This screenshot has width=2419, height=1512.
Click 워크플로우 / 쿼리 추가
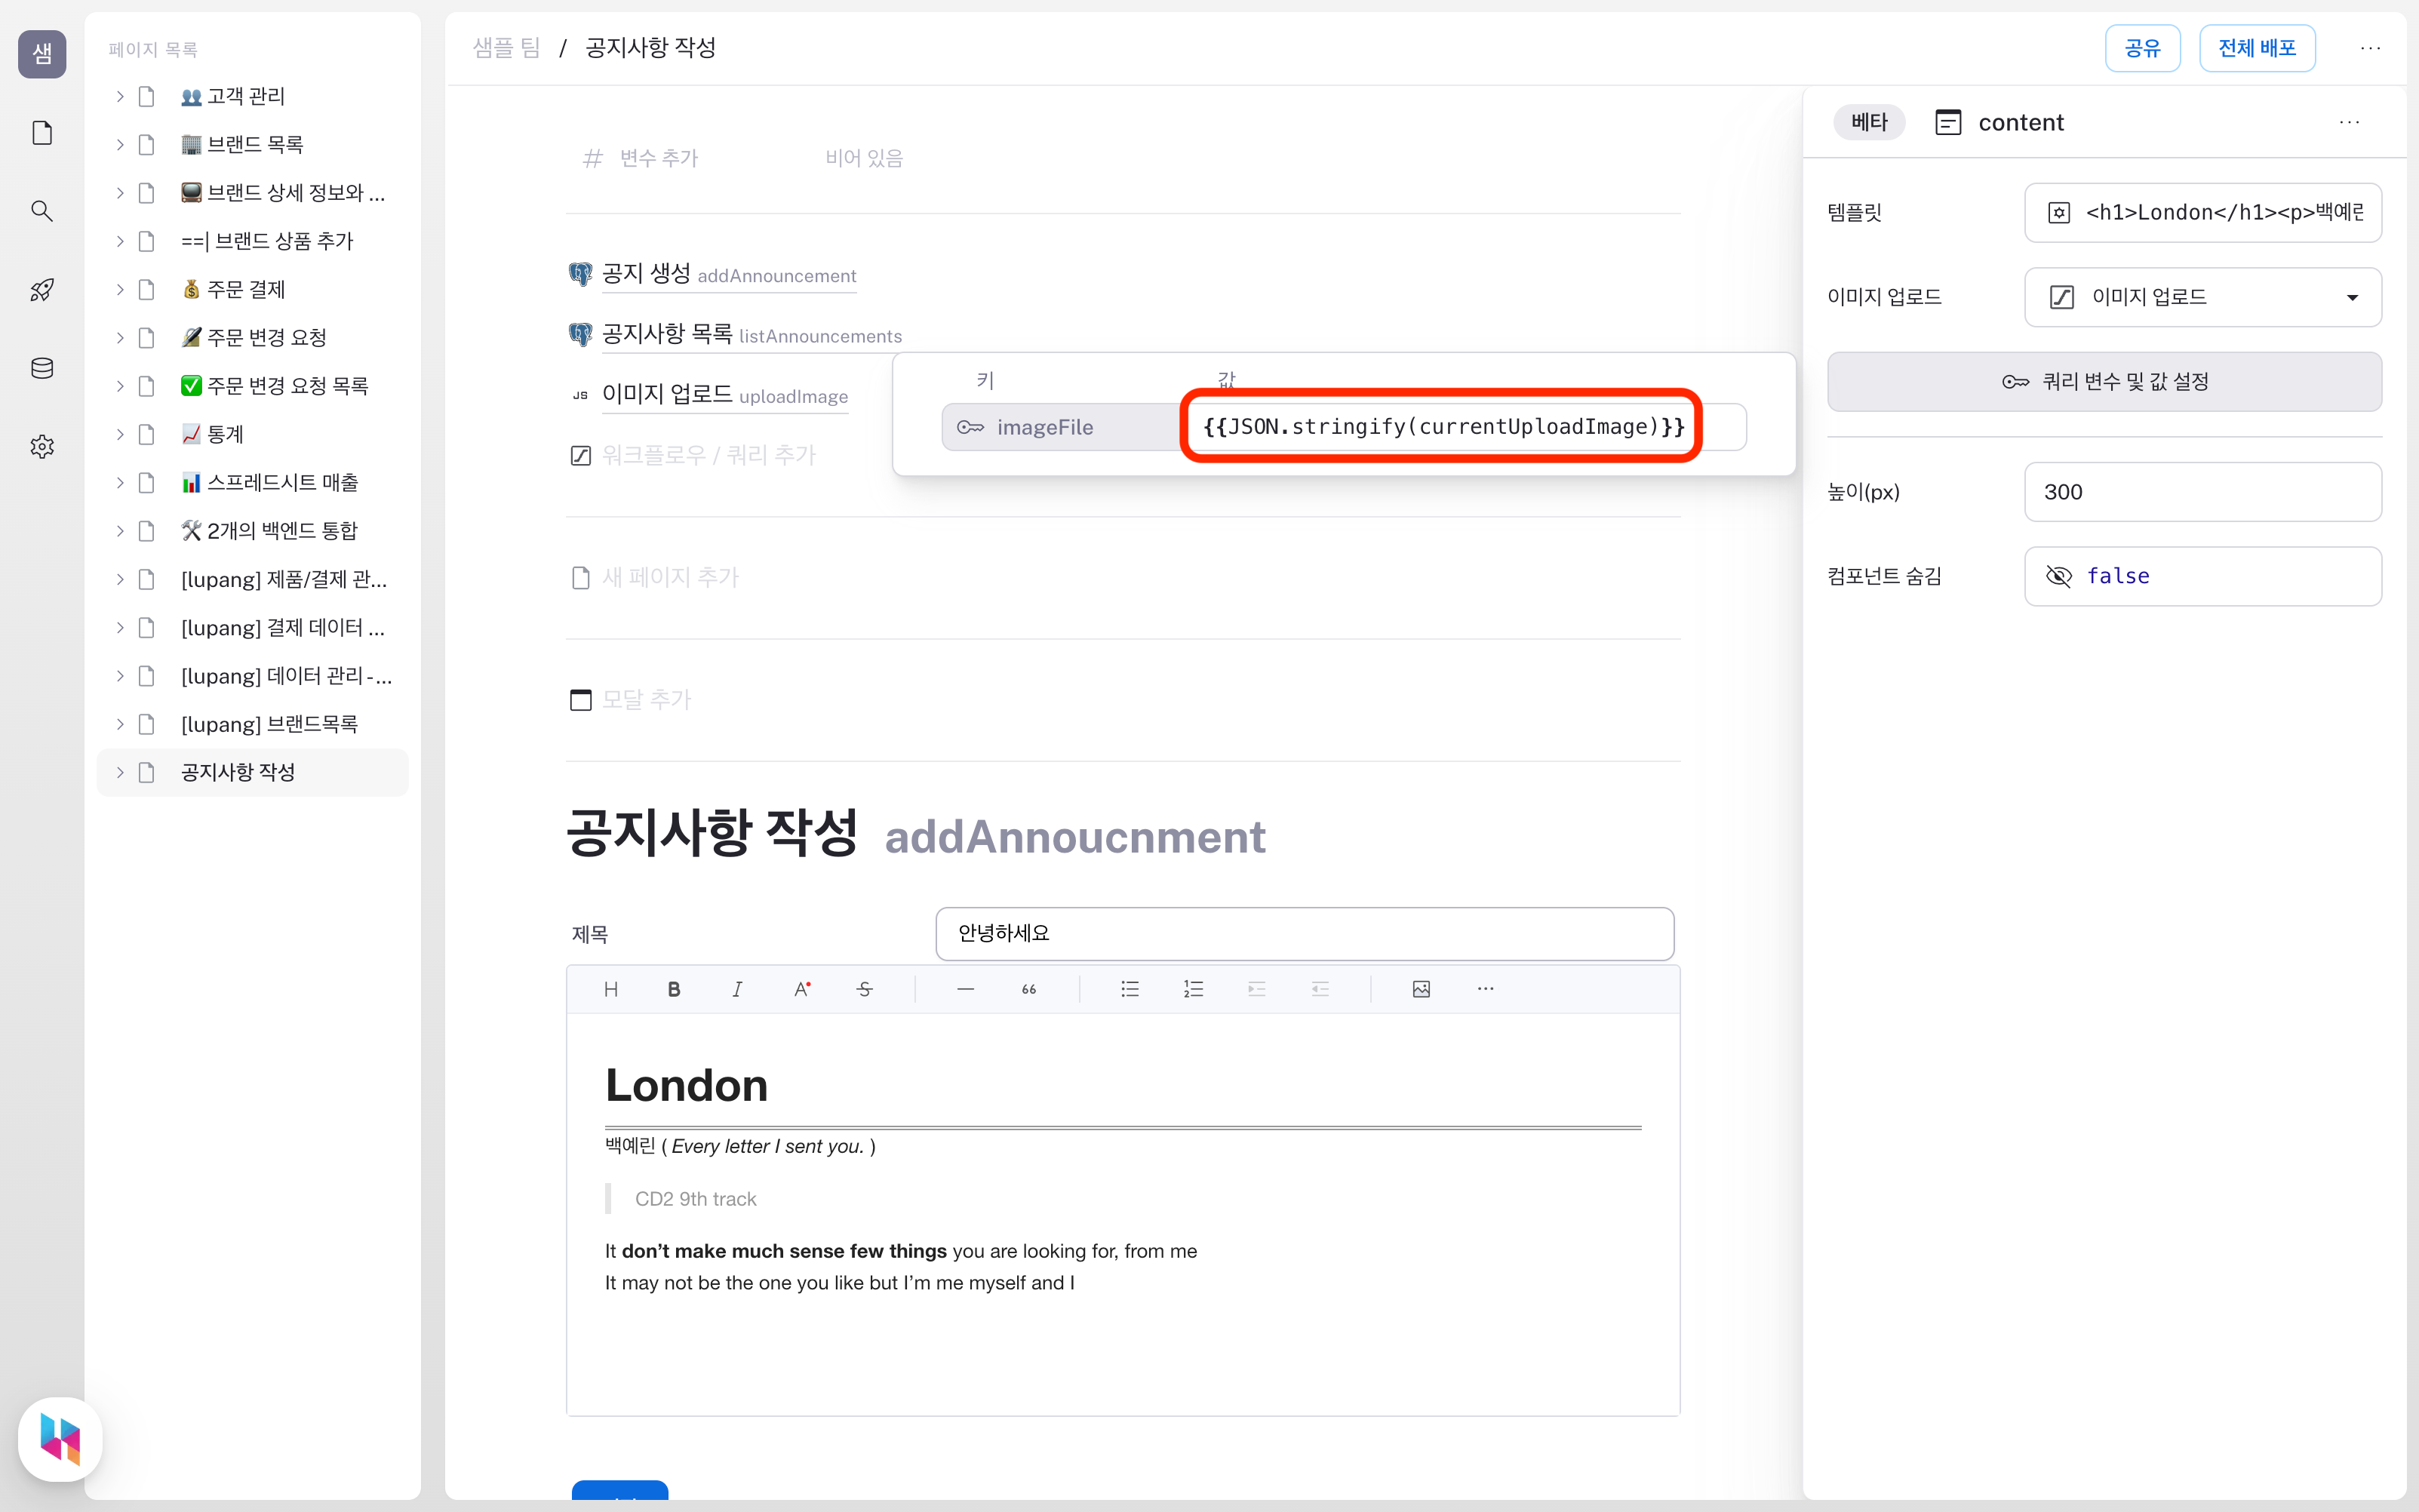coord(709,455)
